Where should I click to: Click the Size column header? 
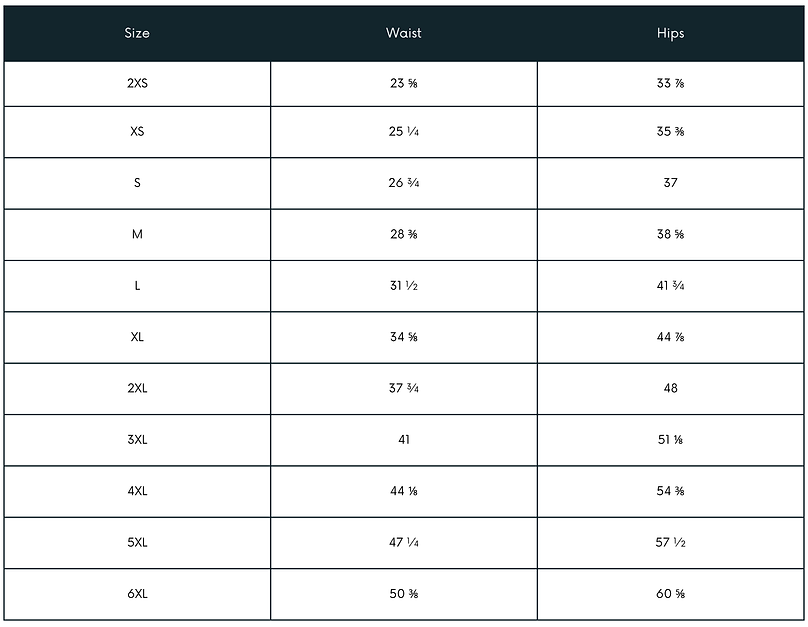tap(137, 33)
